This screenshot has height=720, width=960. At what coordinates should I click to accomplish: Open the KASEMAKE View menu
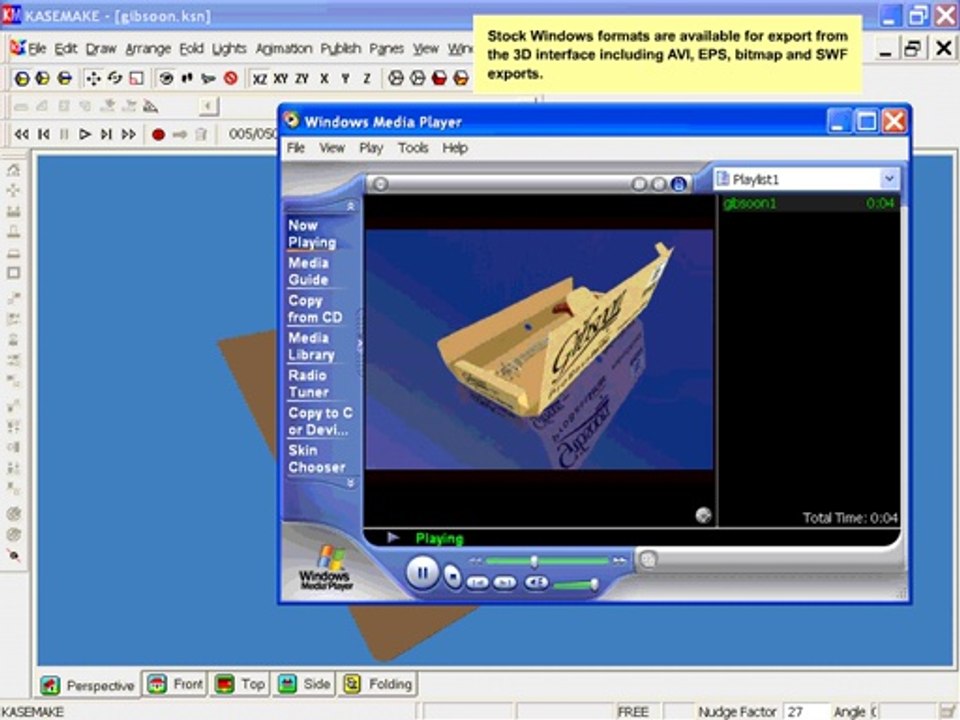tap(426, 48)
